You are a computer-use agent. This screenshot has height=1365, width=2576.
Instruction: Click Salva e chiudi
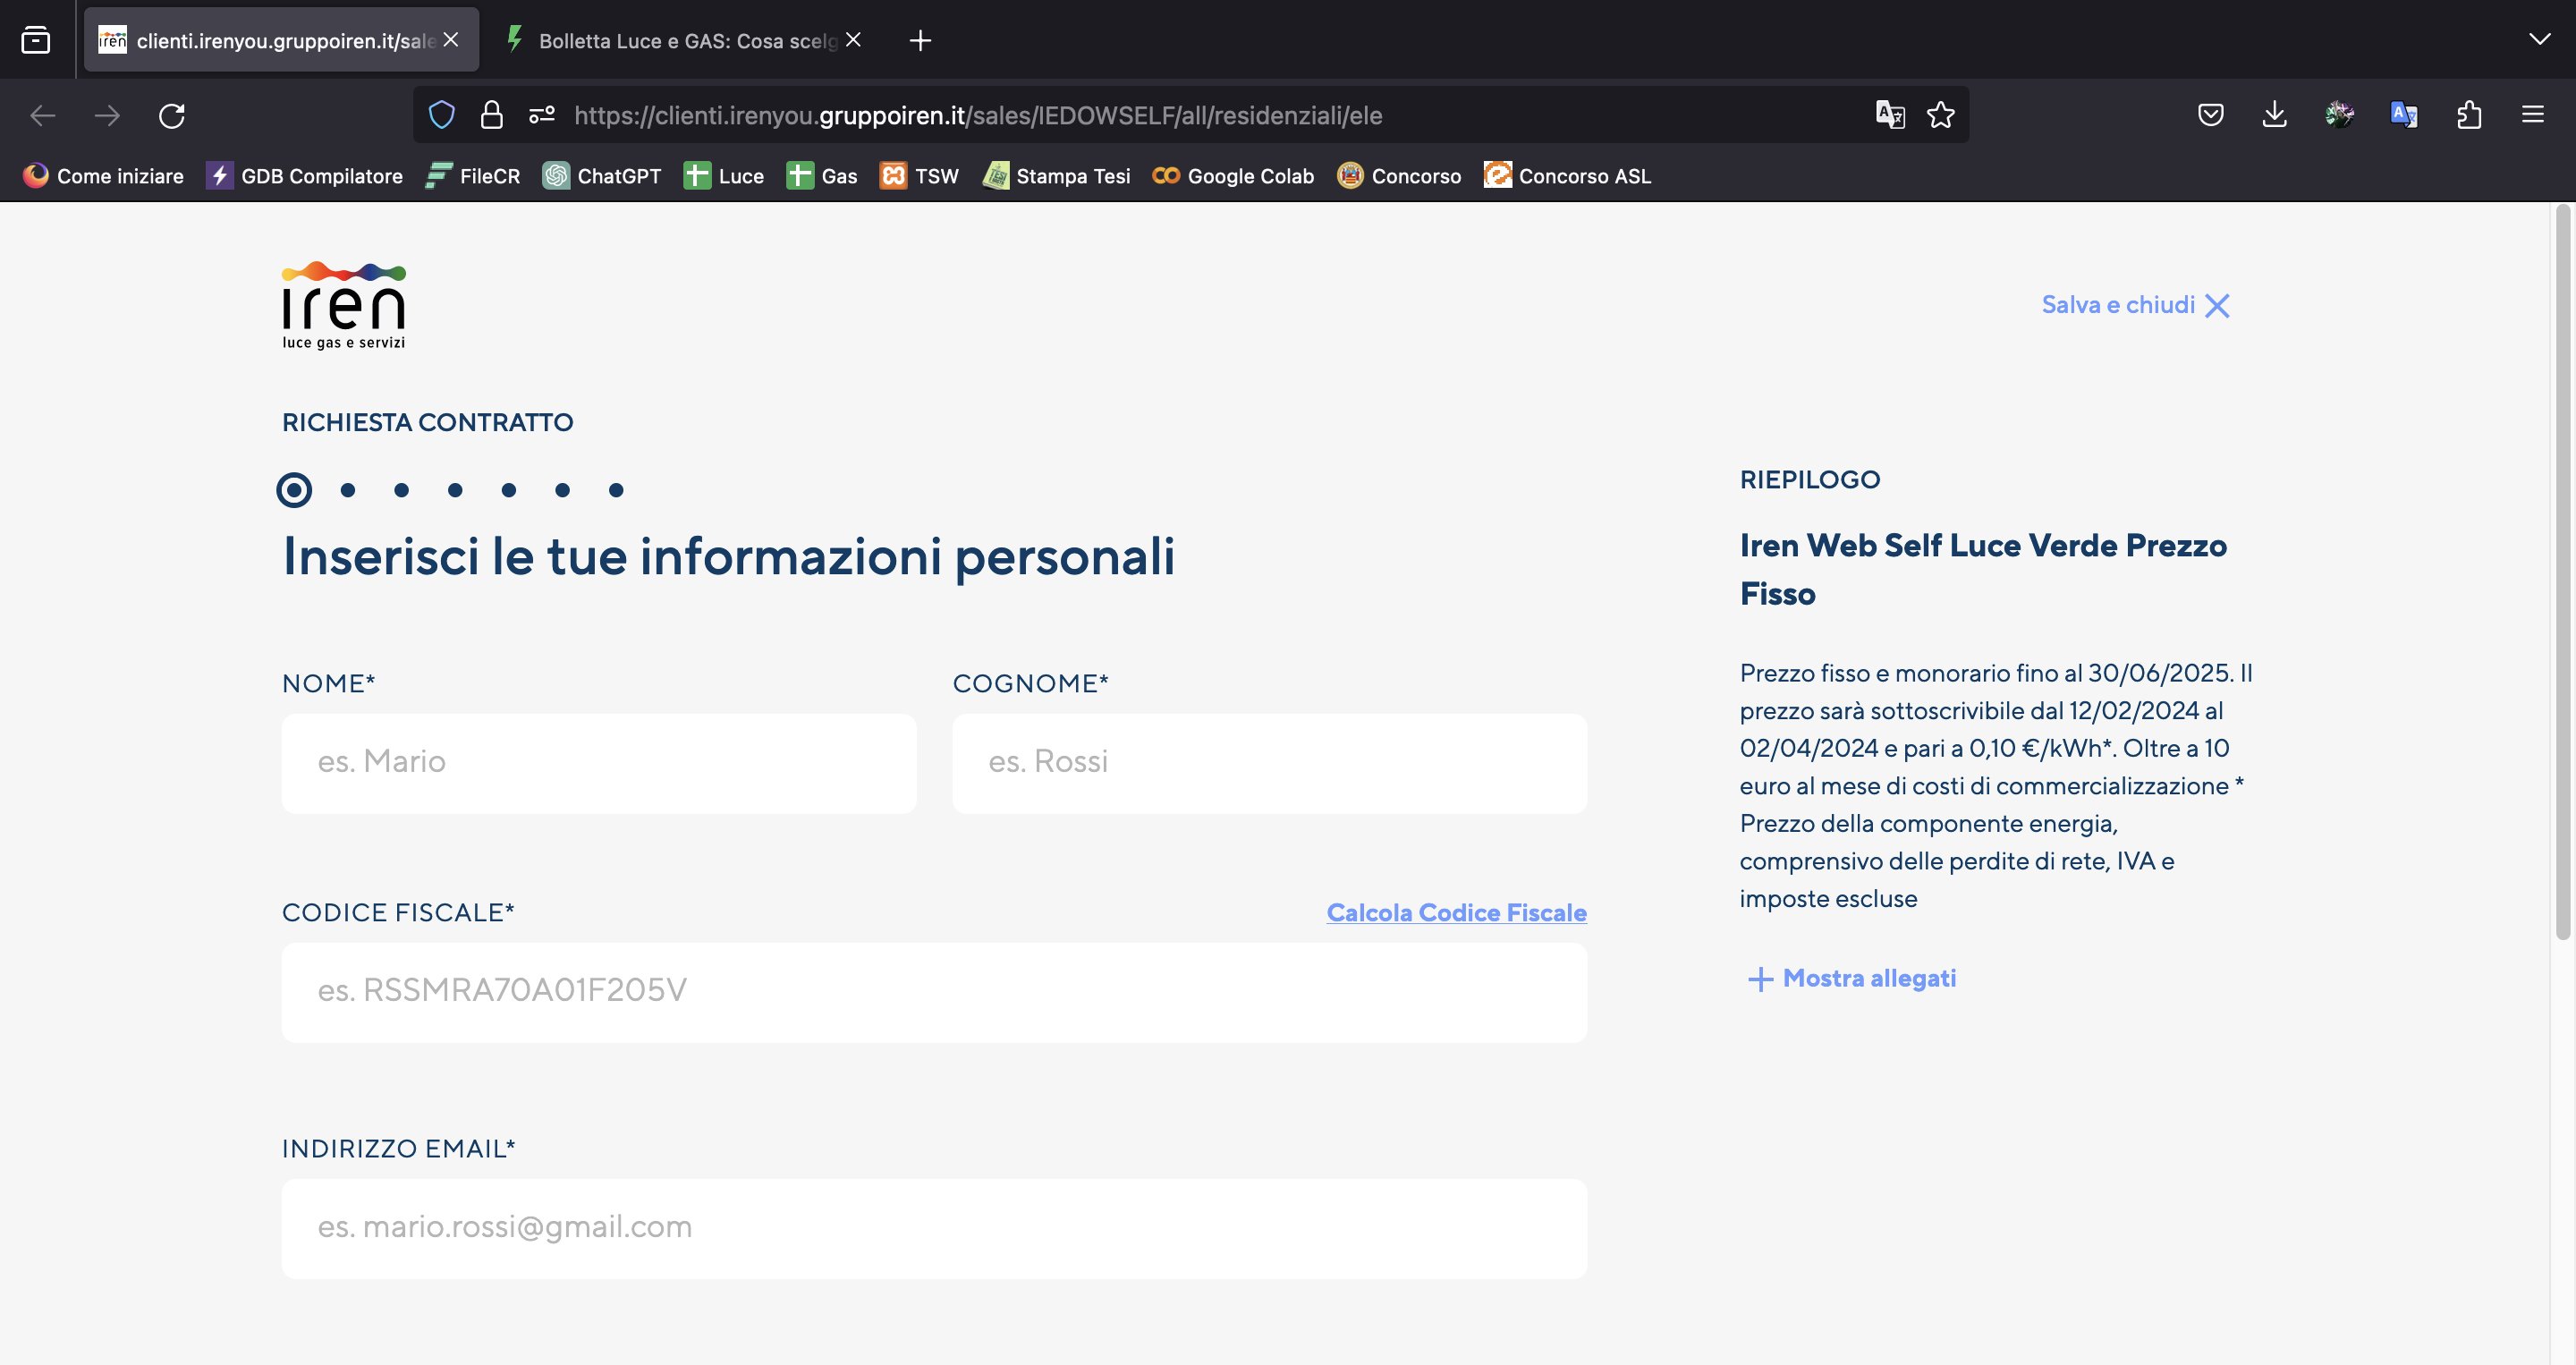pyautogui.click(x=2135, y=305)
